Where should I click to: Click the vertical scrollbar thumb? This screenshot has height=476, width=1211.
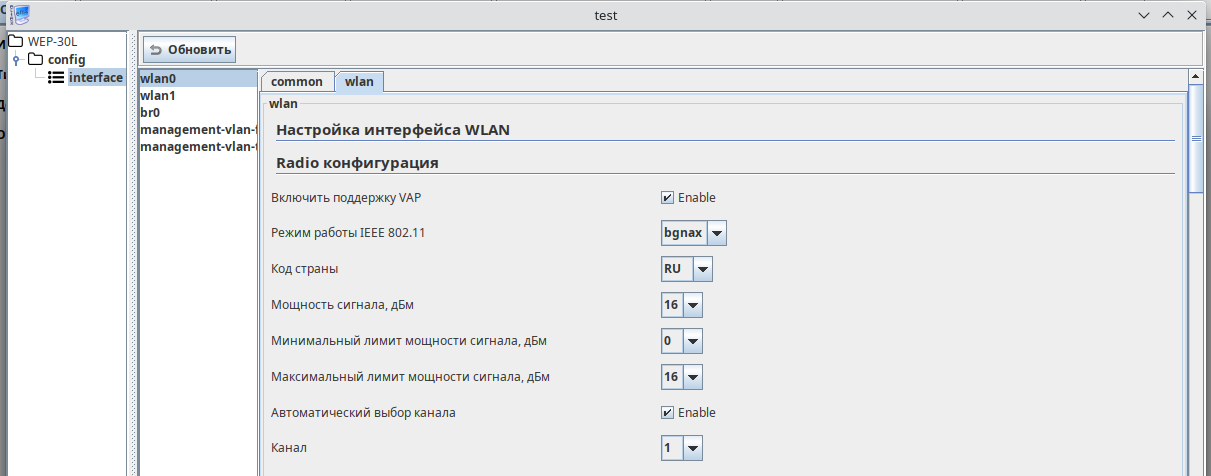(1194, 140)
